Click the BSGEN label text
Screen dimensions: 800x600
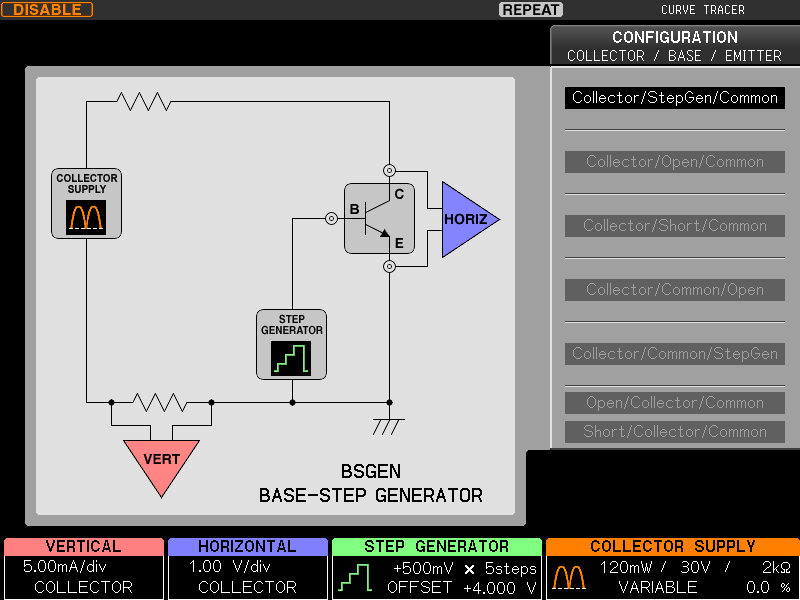(371, 471)
